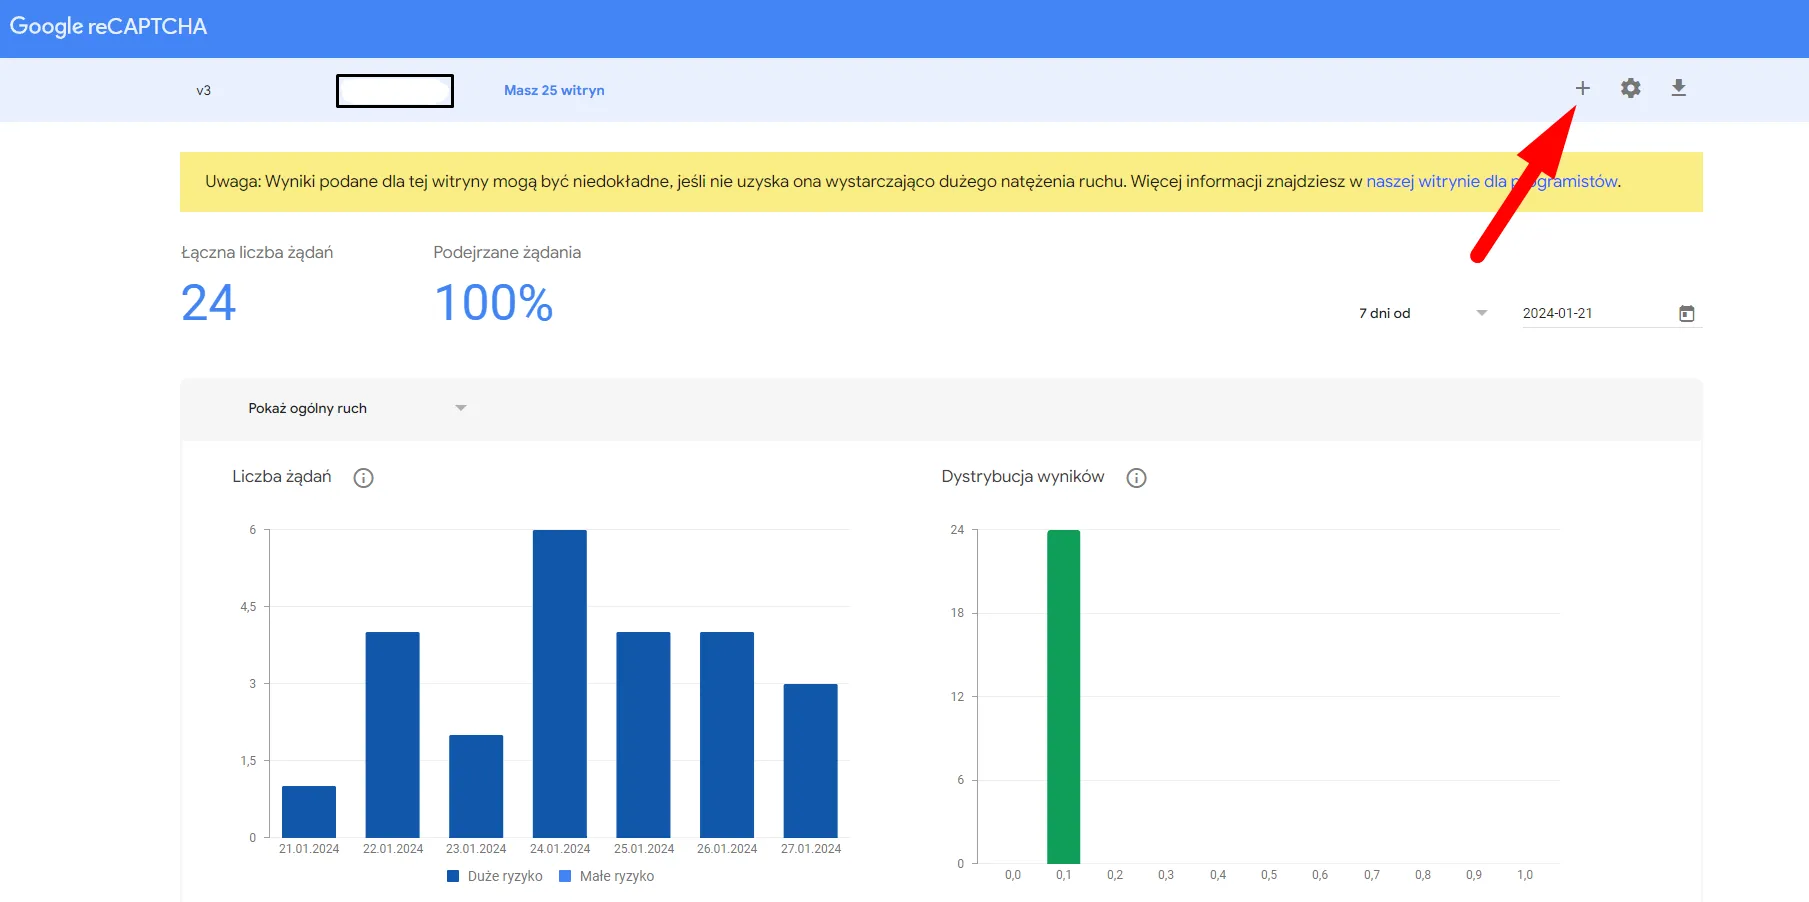Image resolution: width=1809 pixels, height=902 pixels.
Task: Click the bar for 22.01.2024
Action: pos(393,734)
